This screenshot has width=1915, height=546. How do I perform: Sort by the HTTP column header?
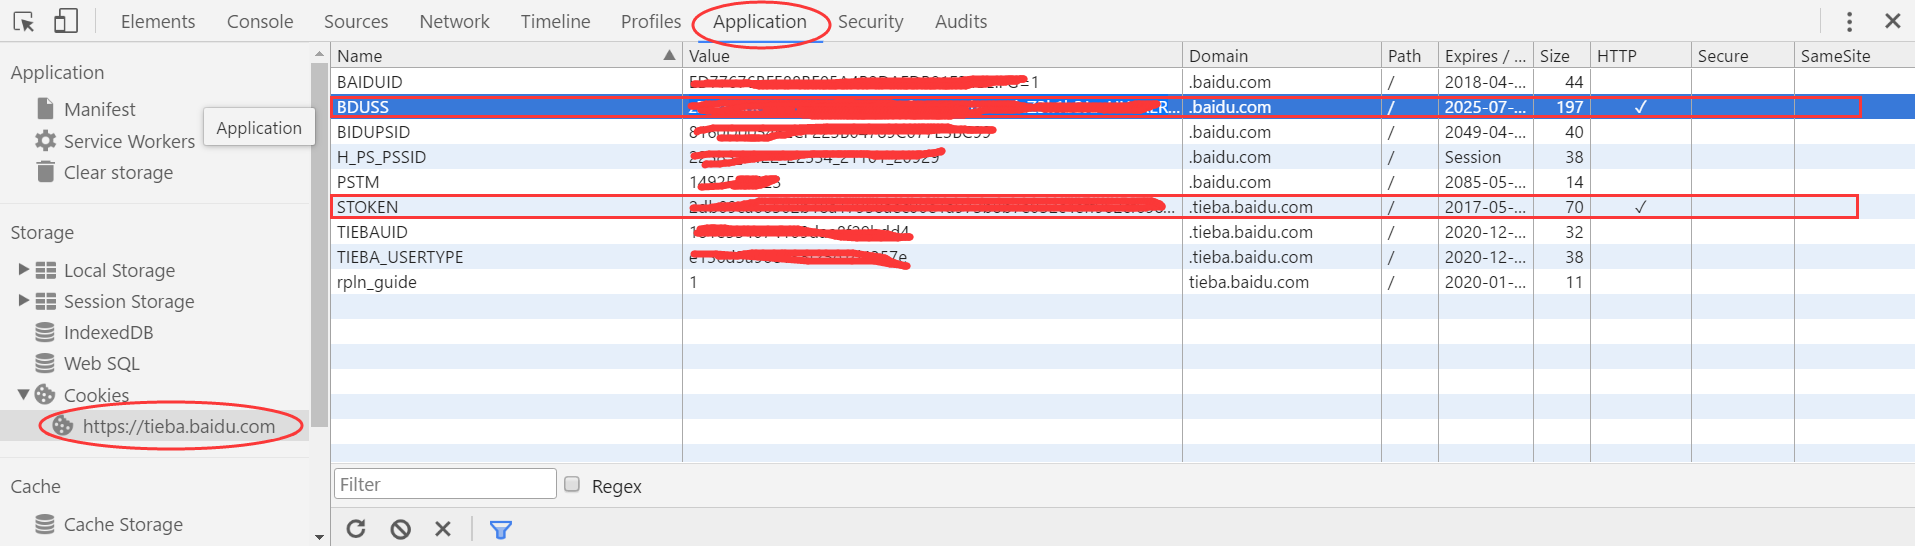pyautogui.click(x=1640, y=56)
